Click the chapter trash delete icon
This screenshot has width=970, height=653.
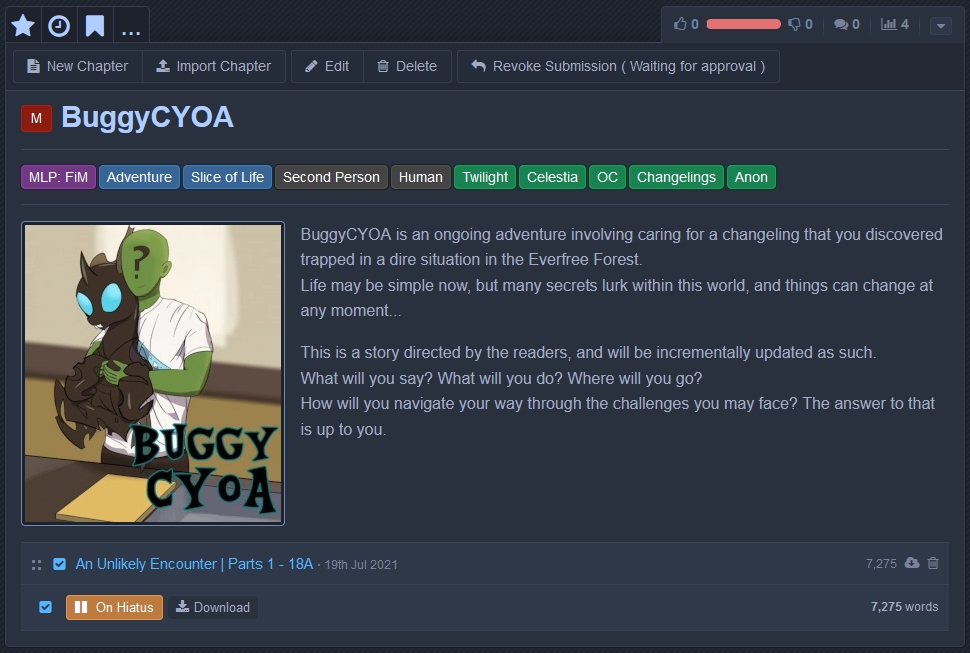coord(933,563)
